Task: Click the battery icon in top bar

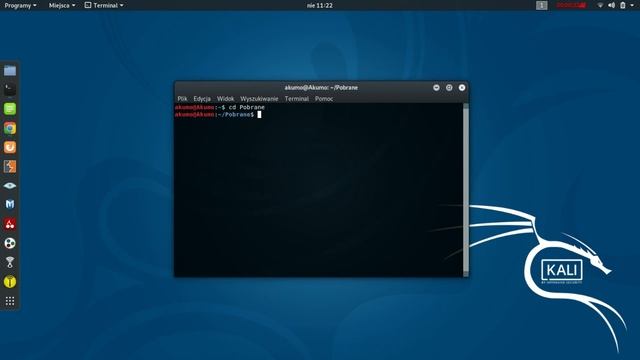Action: [622, 5]
